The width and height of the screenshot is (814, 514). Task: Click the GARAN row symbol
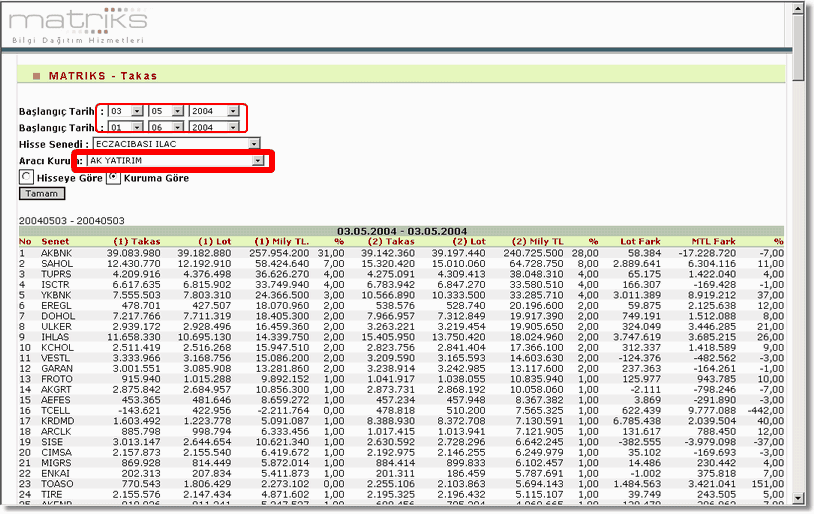coord(57,369)
